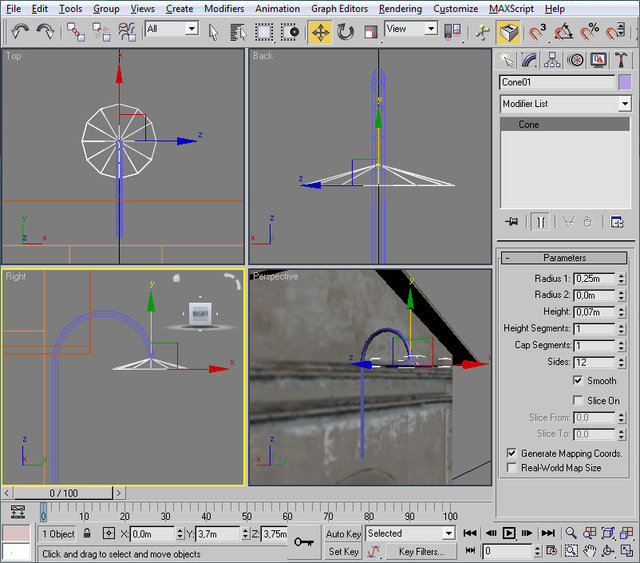Click the Pin Stack icon
Screen dimensions: 640x563
[512, 222]
